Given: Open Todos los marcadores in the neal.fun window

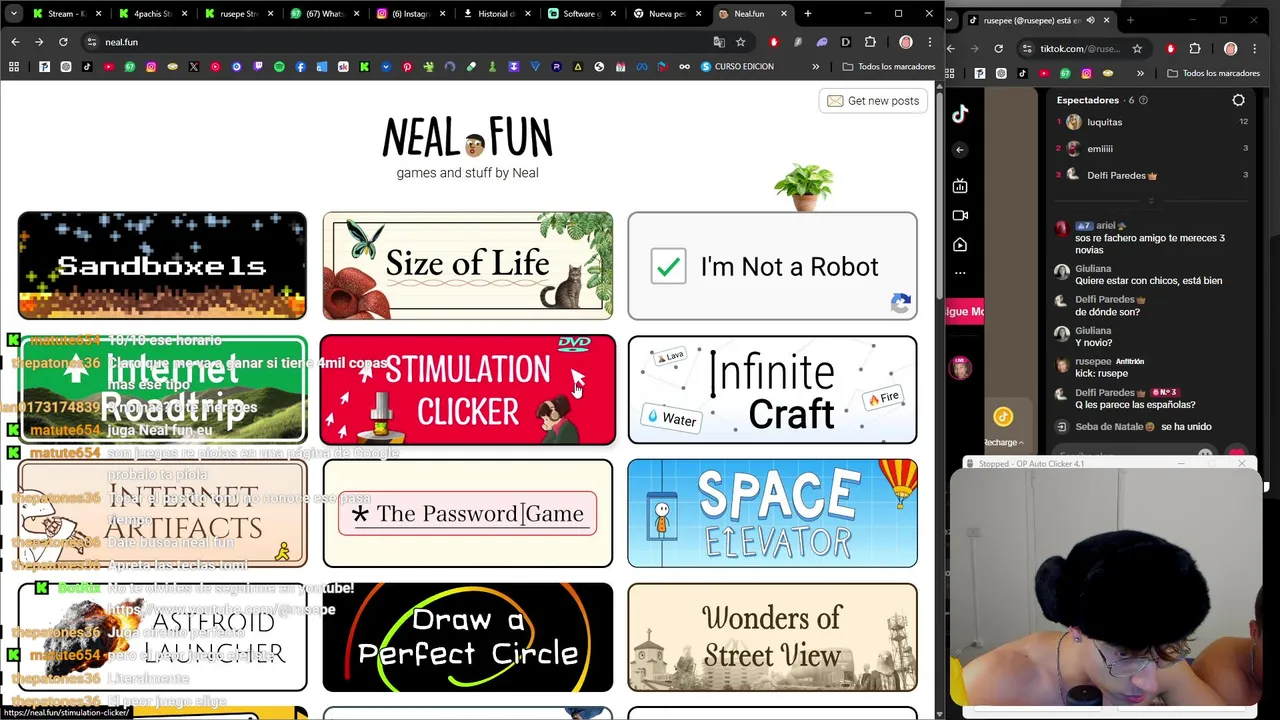Looking at the screenshot, I should coord(889,67).
